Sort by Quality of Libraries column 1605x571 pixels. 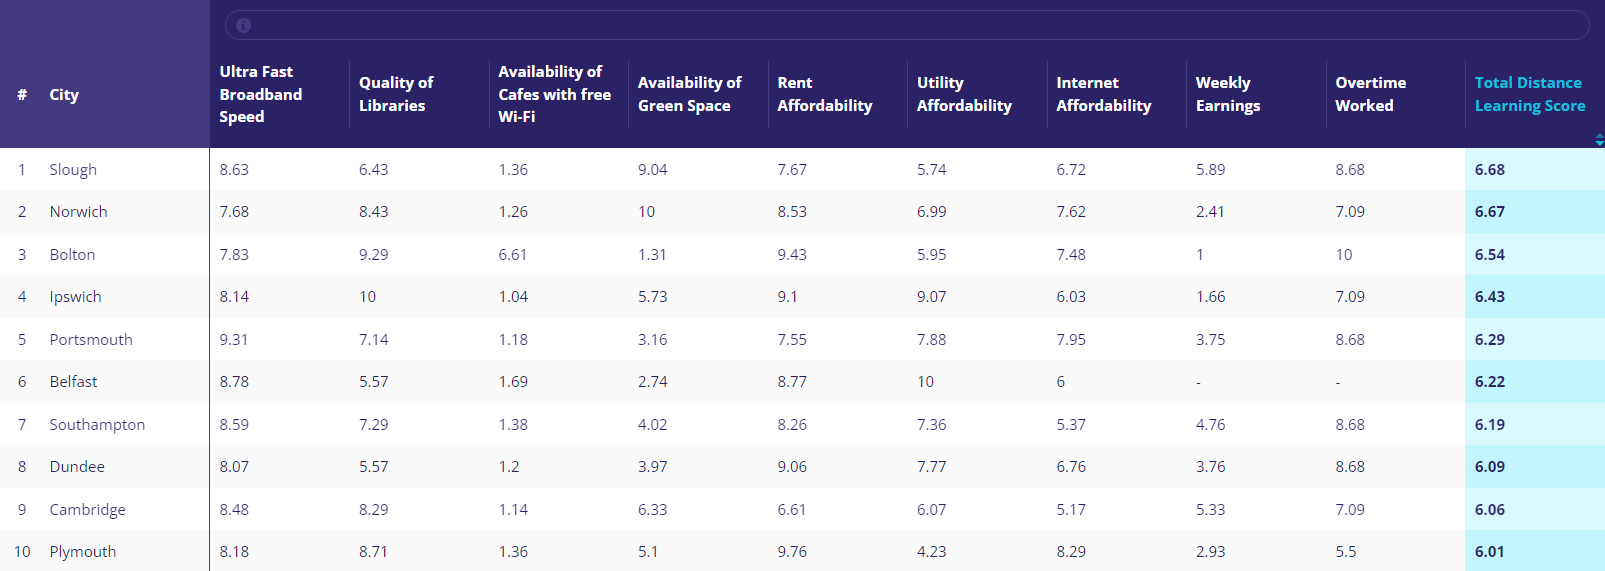(396, 94)
